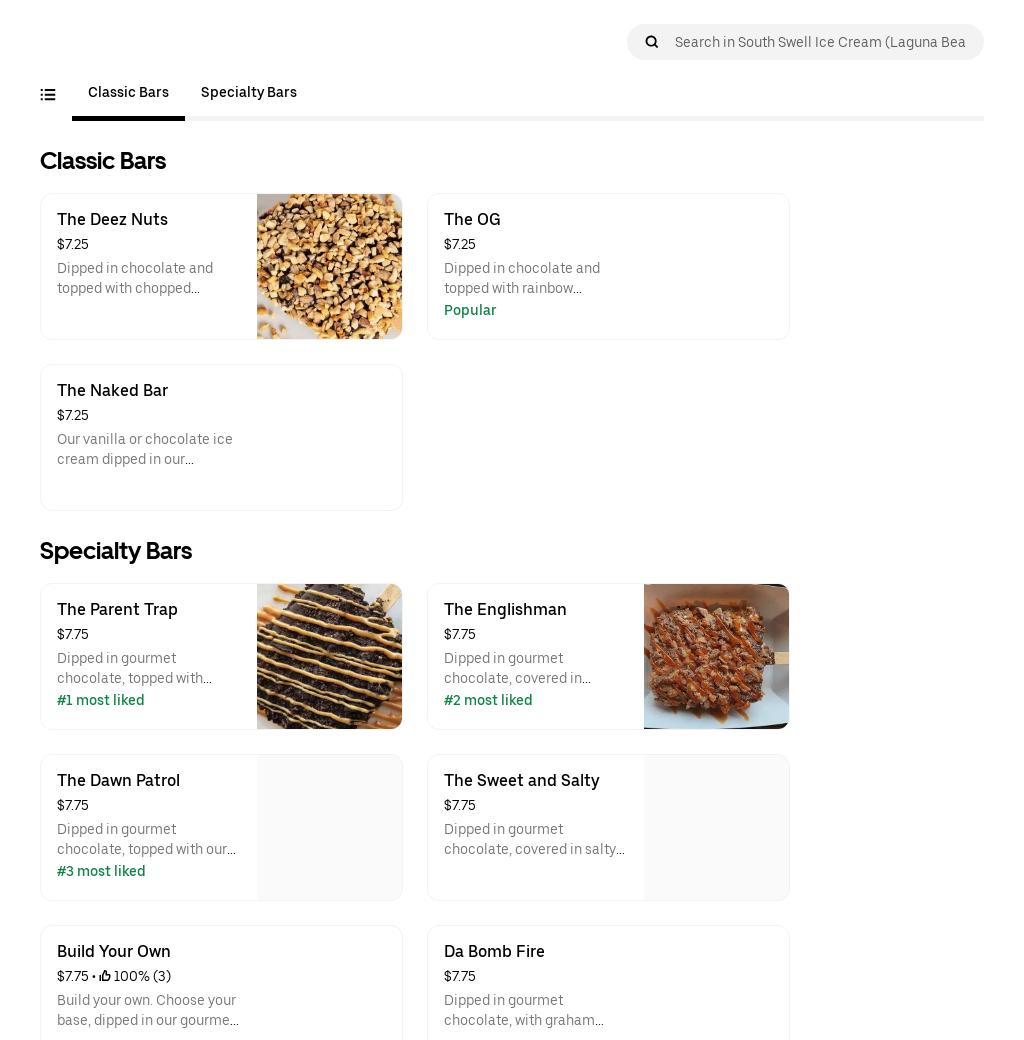Select The OG bar item
1024x1040 pixels.
(608, 266)
